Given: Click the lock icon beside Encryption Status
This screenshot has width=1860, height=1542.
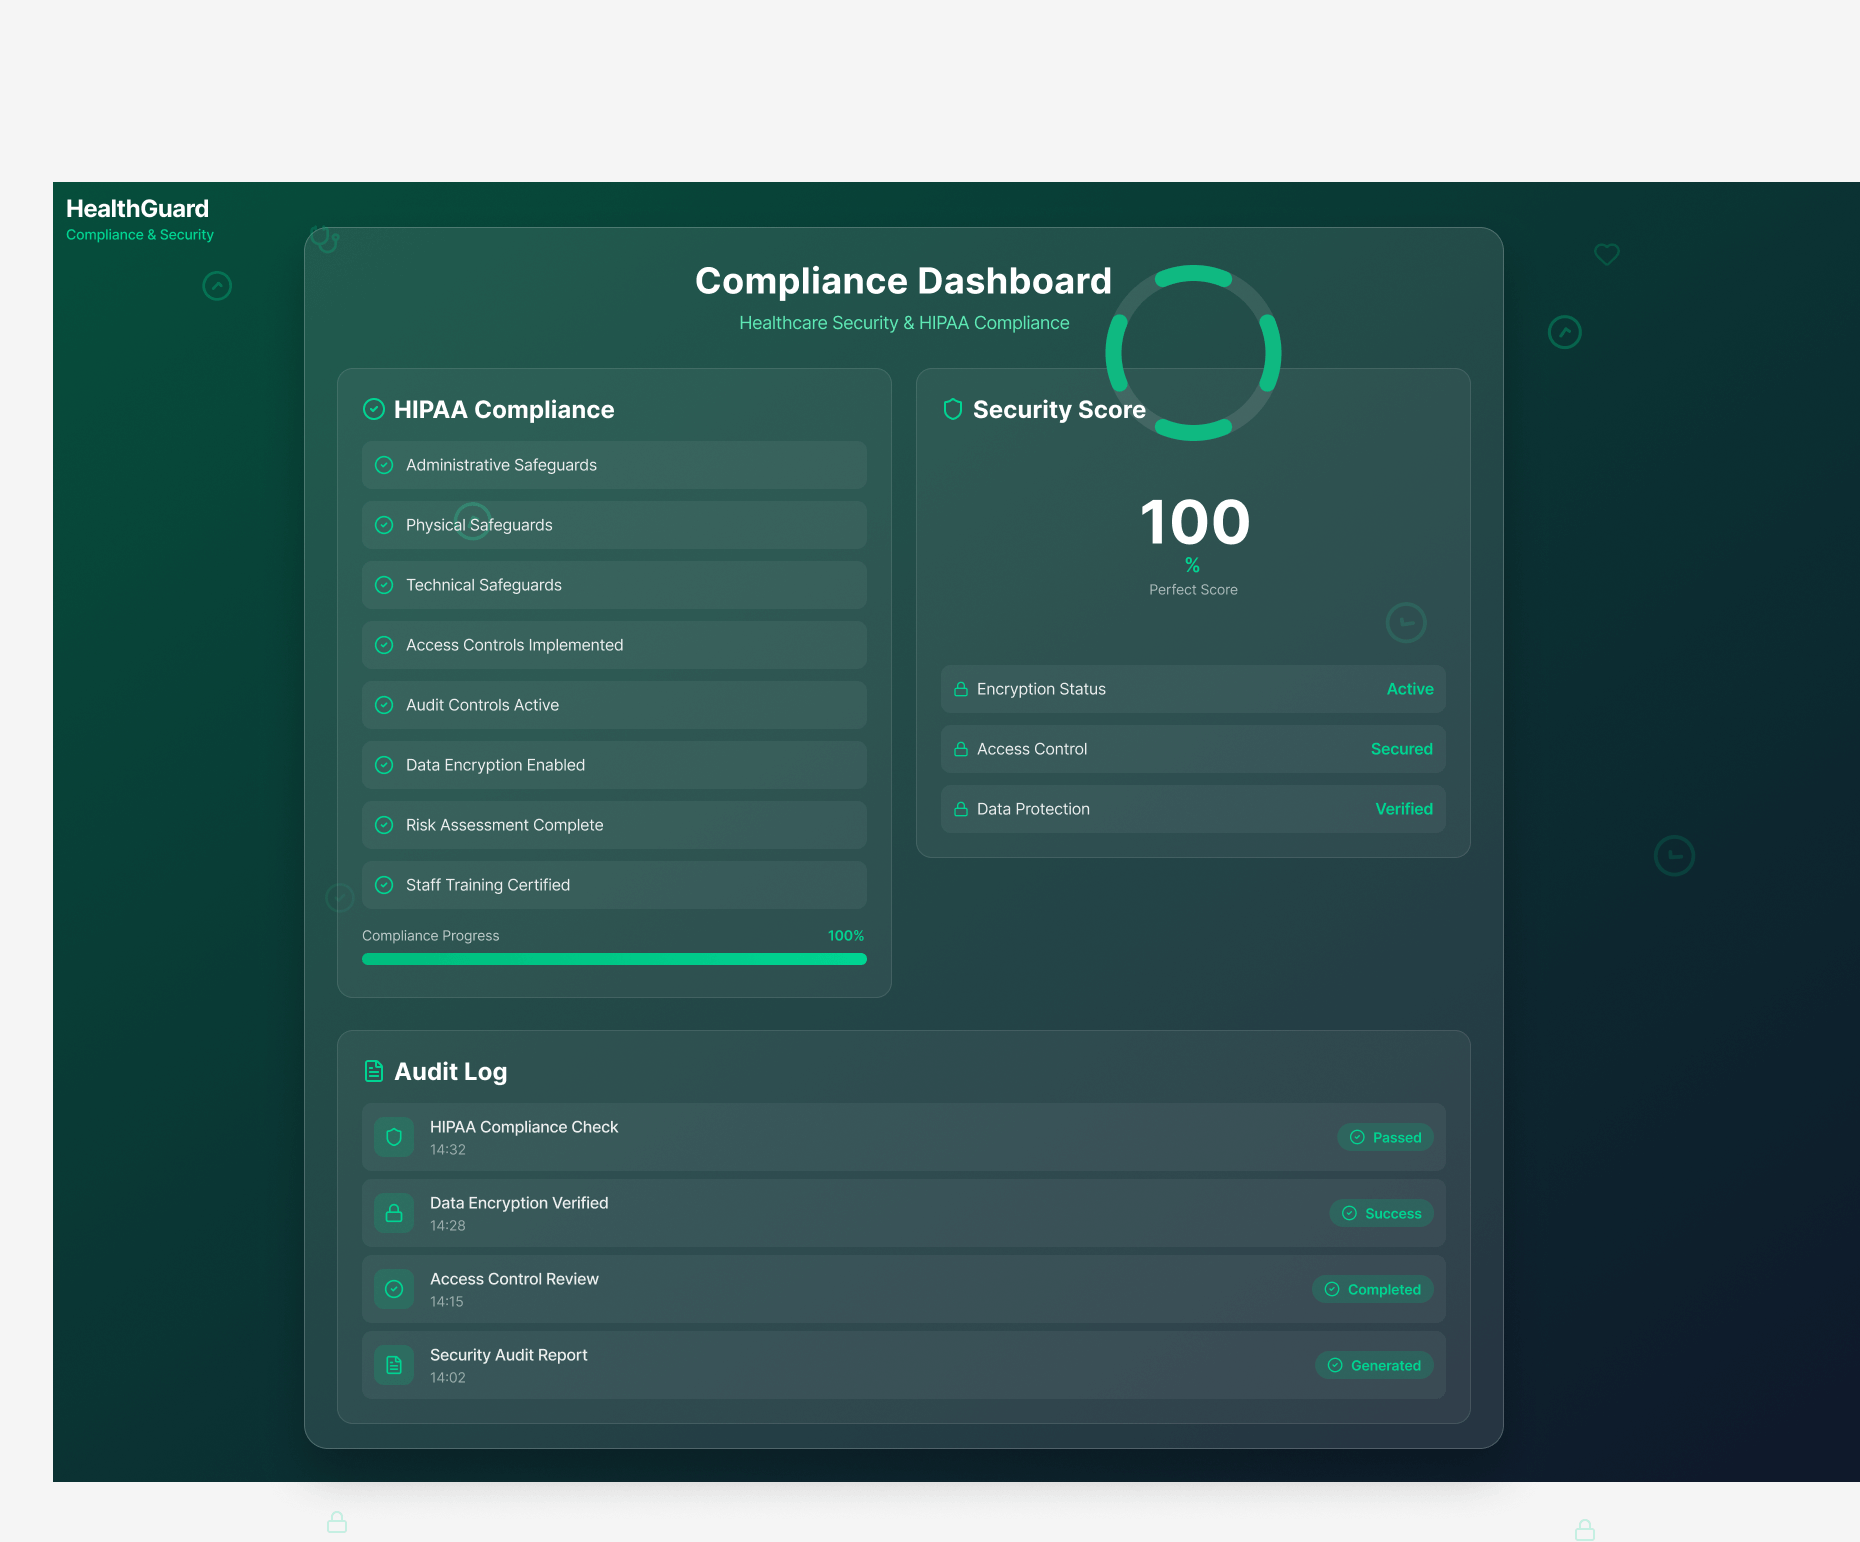Looking at the screenshot, I should (x=960, y=689).
